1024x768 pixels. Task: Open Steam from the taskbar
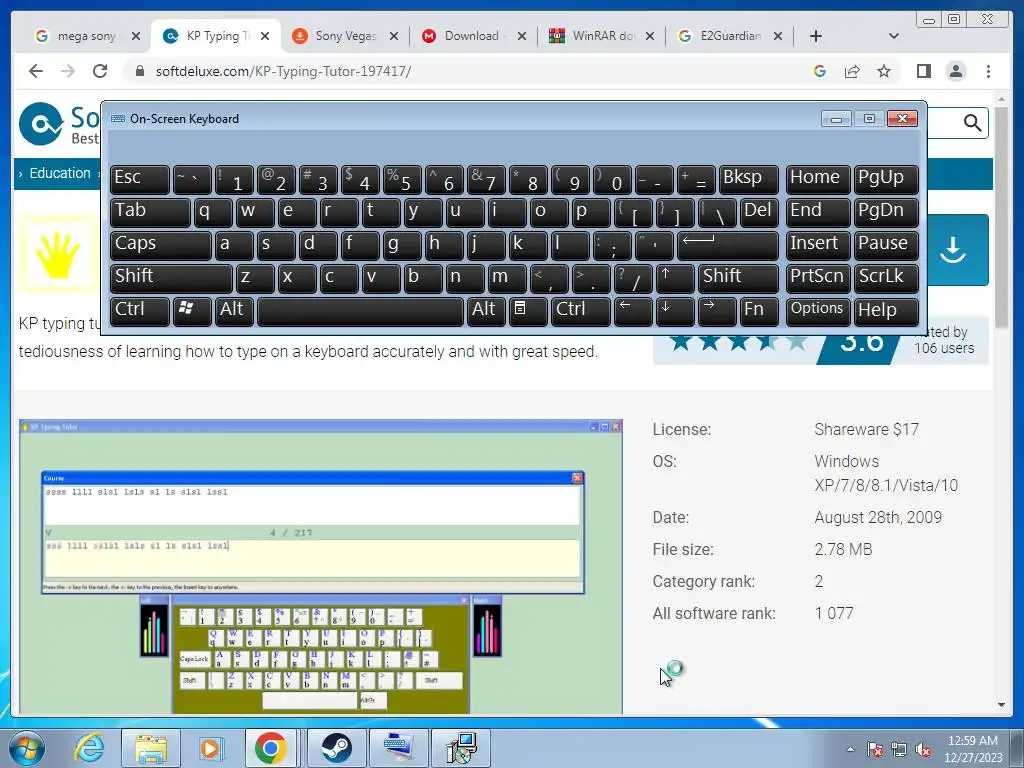336,748
